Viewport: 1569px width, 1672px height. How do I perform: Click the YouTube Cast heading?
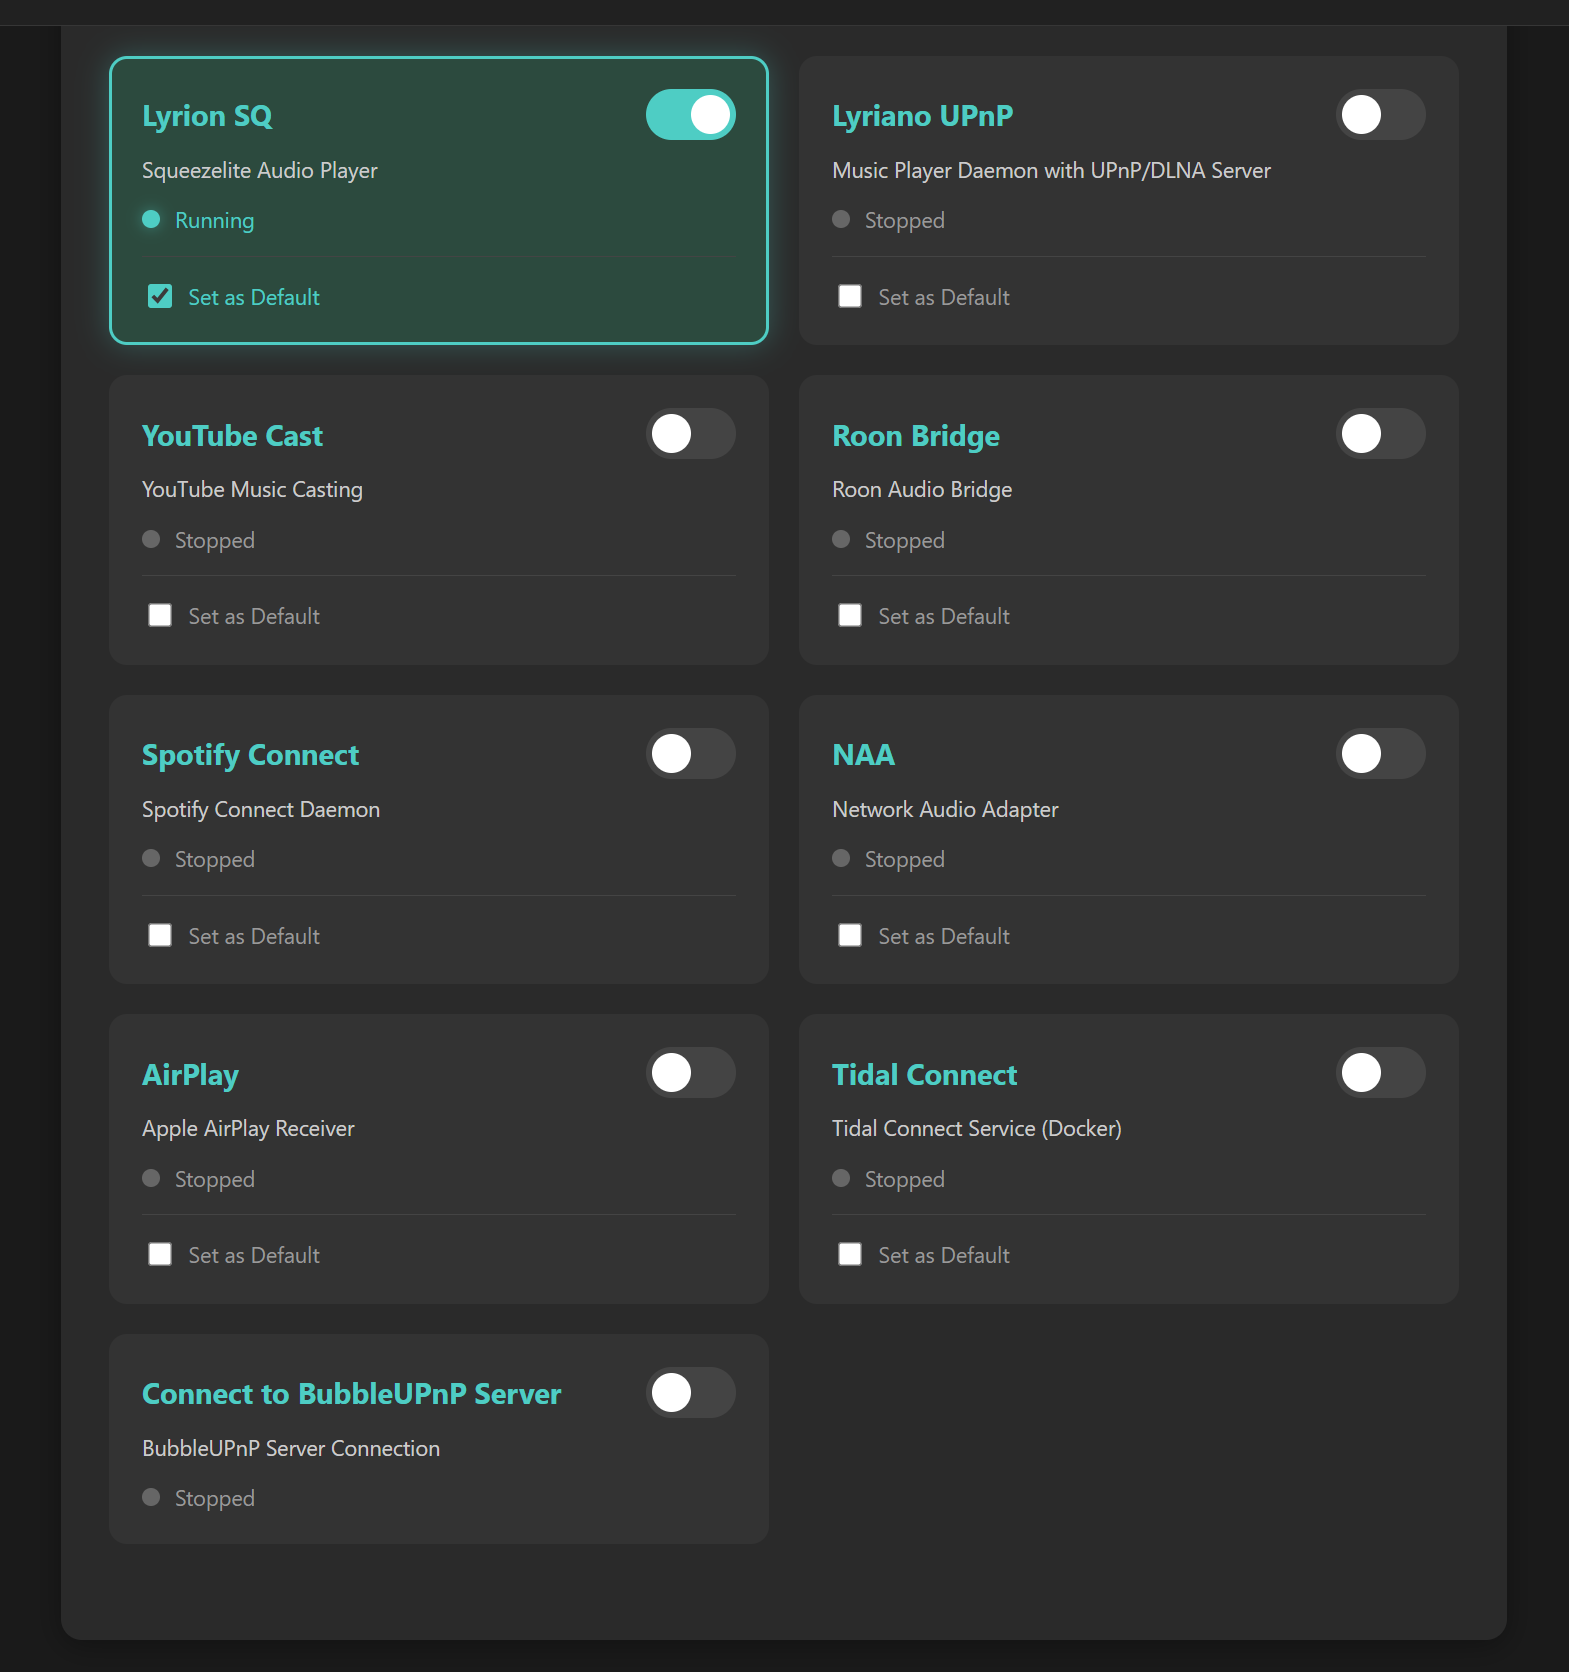click(232, 436)
